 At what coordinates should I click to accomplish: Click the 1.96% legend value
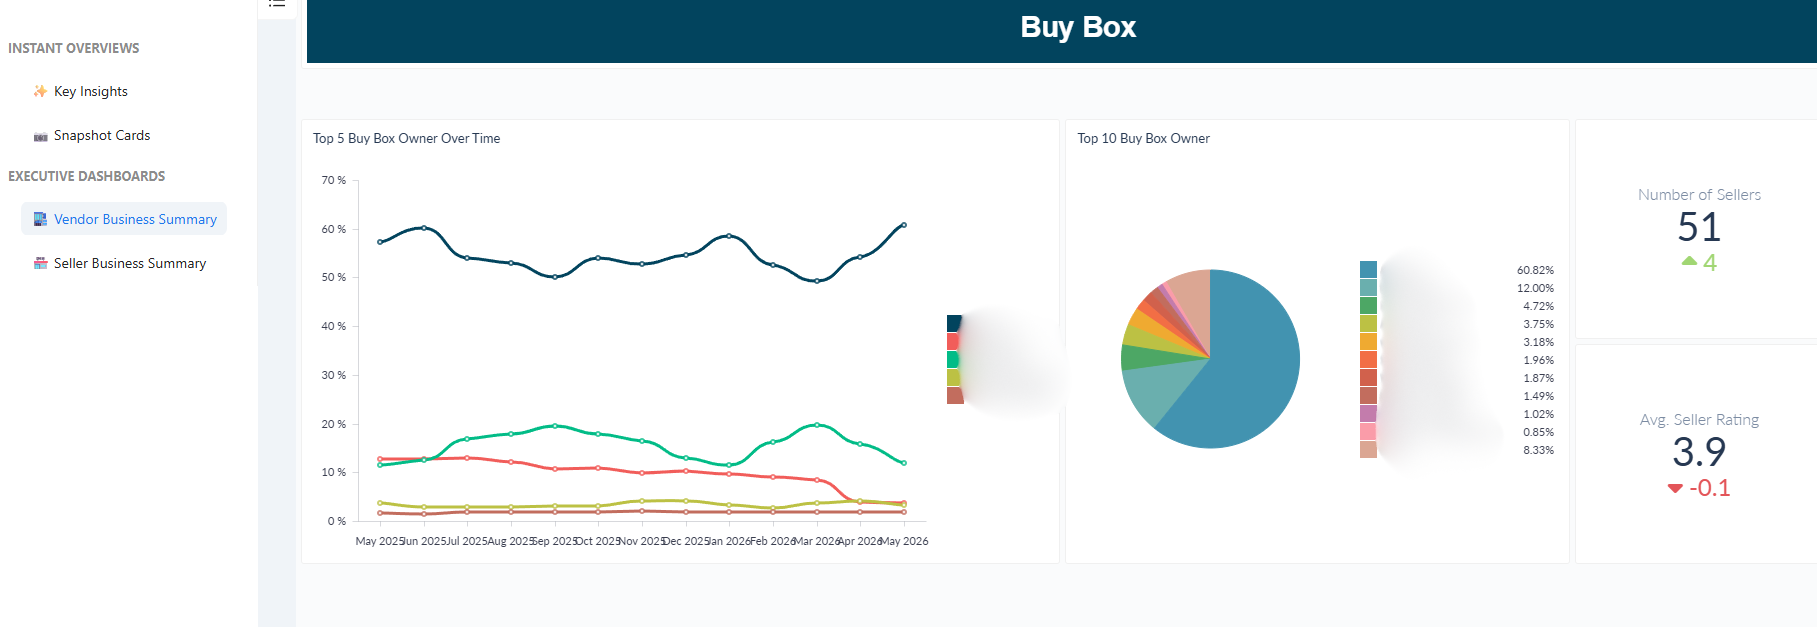(1538, 360)
